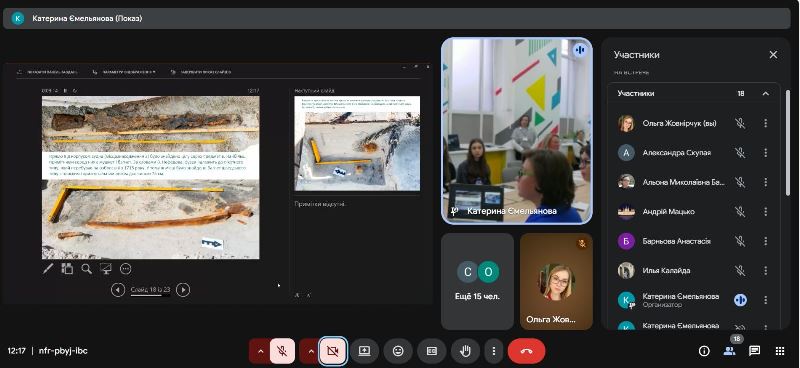Click speaking indicator for Катерина Ємельянова Организатор
The height and width of the screenshot is (368, 800).
[740, 300]
